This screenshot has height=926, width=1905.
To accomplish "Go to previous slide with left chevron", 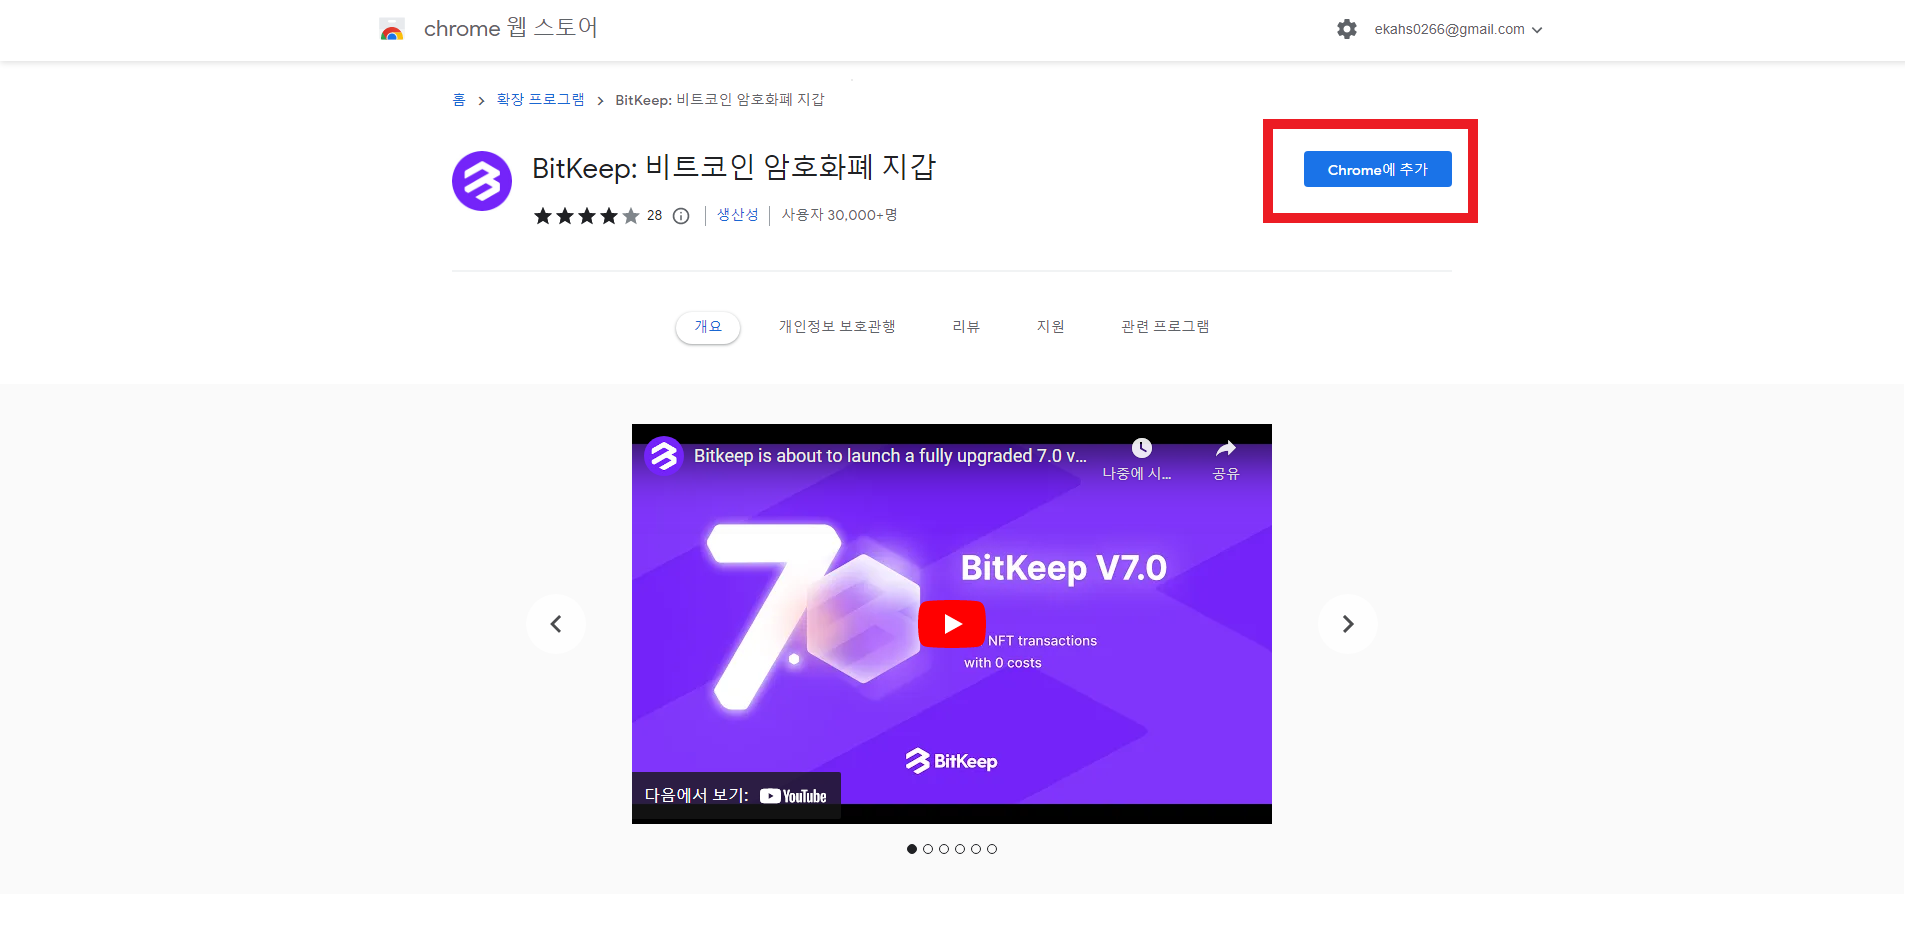I will (556, 624).
